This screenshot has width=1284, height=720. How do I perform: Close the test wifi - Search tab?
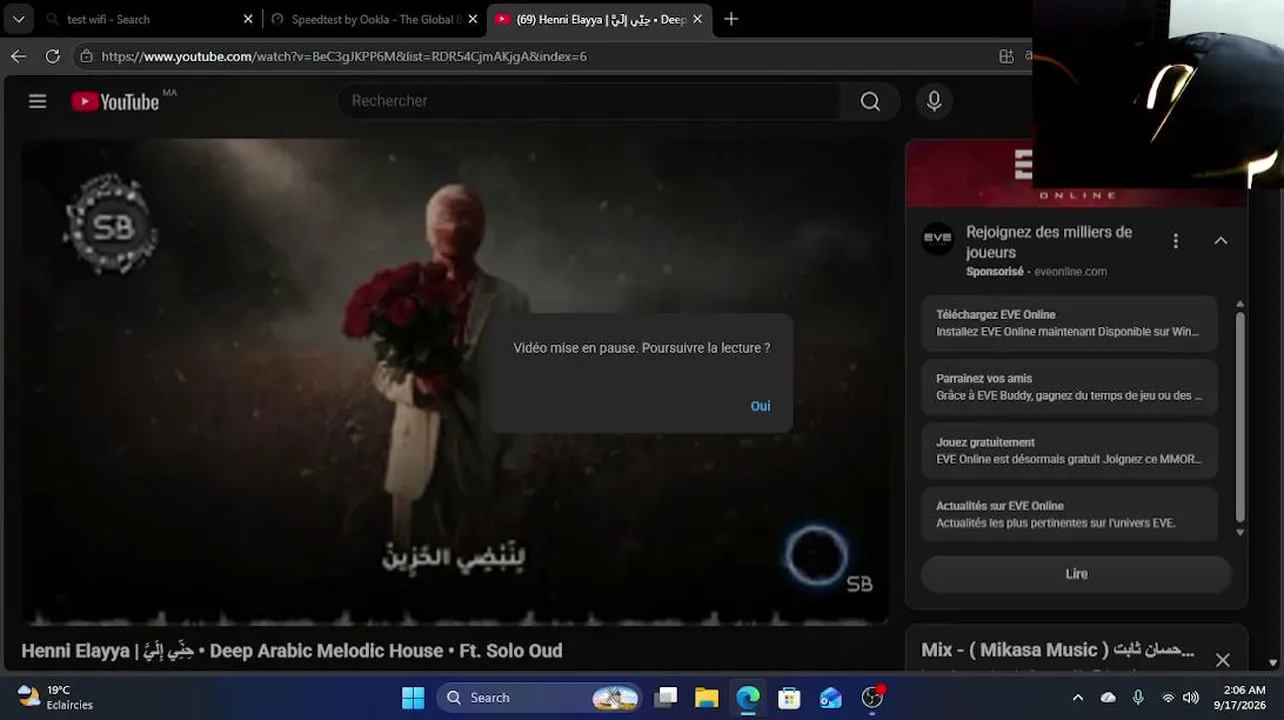pyautogui.click(x=248, y=19)
